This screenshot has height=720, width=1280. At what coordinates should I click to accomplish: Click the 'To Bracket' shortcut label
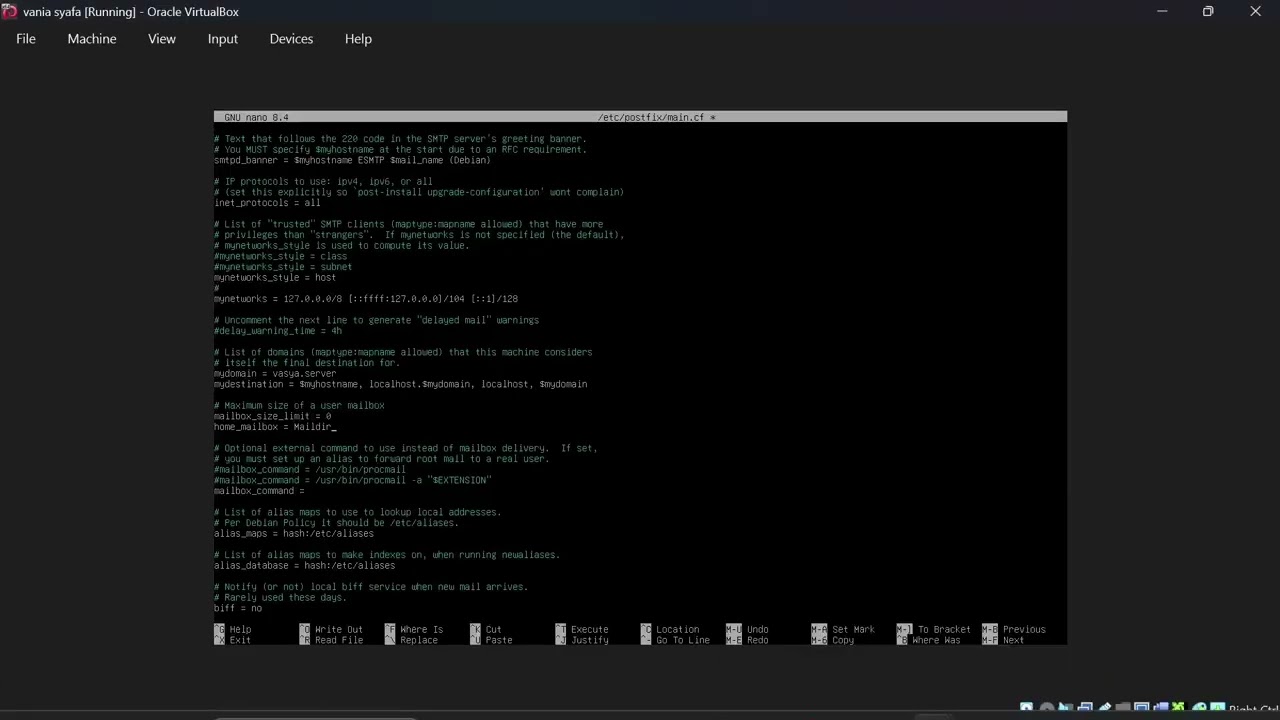click(x=944, y=630)
